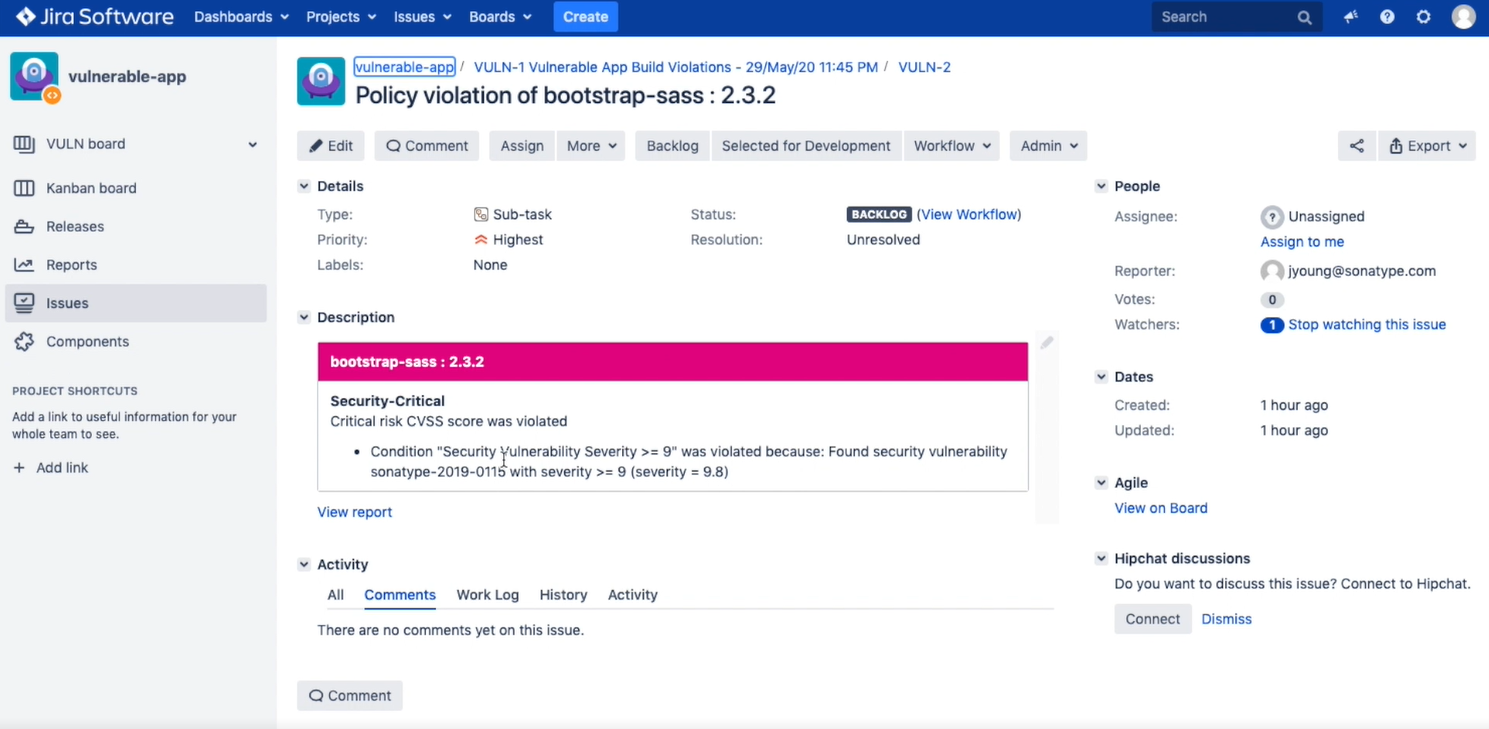
Task: Click the Releases ship icon
Action: [24, 226]
